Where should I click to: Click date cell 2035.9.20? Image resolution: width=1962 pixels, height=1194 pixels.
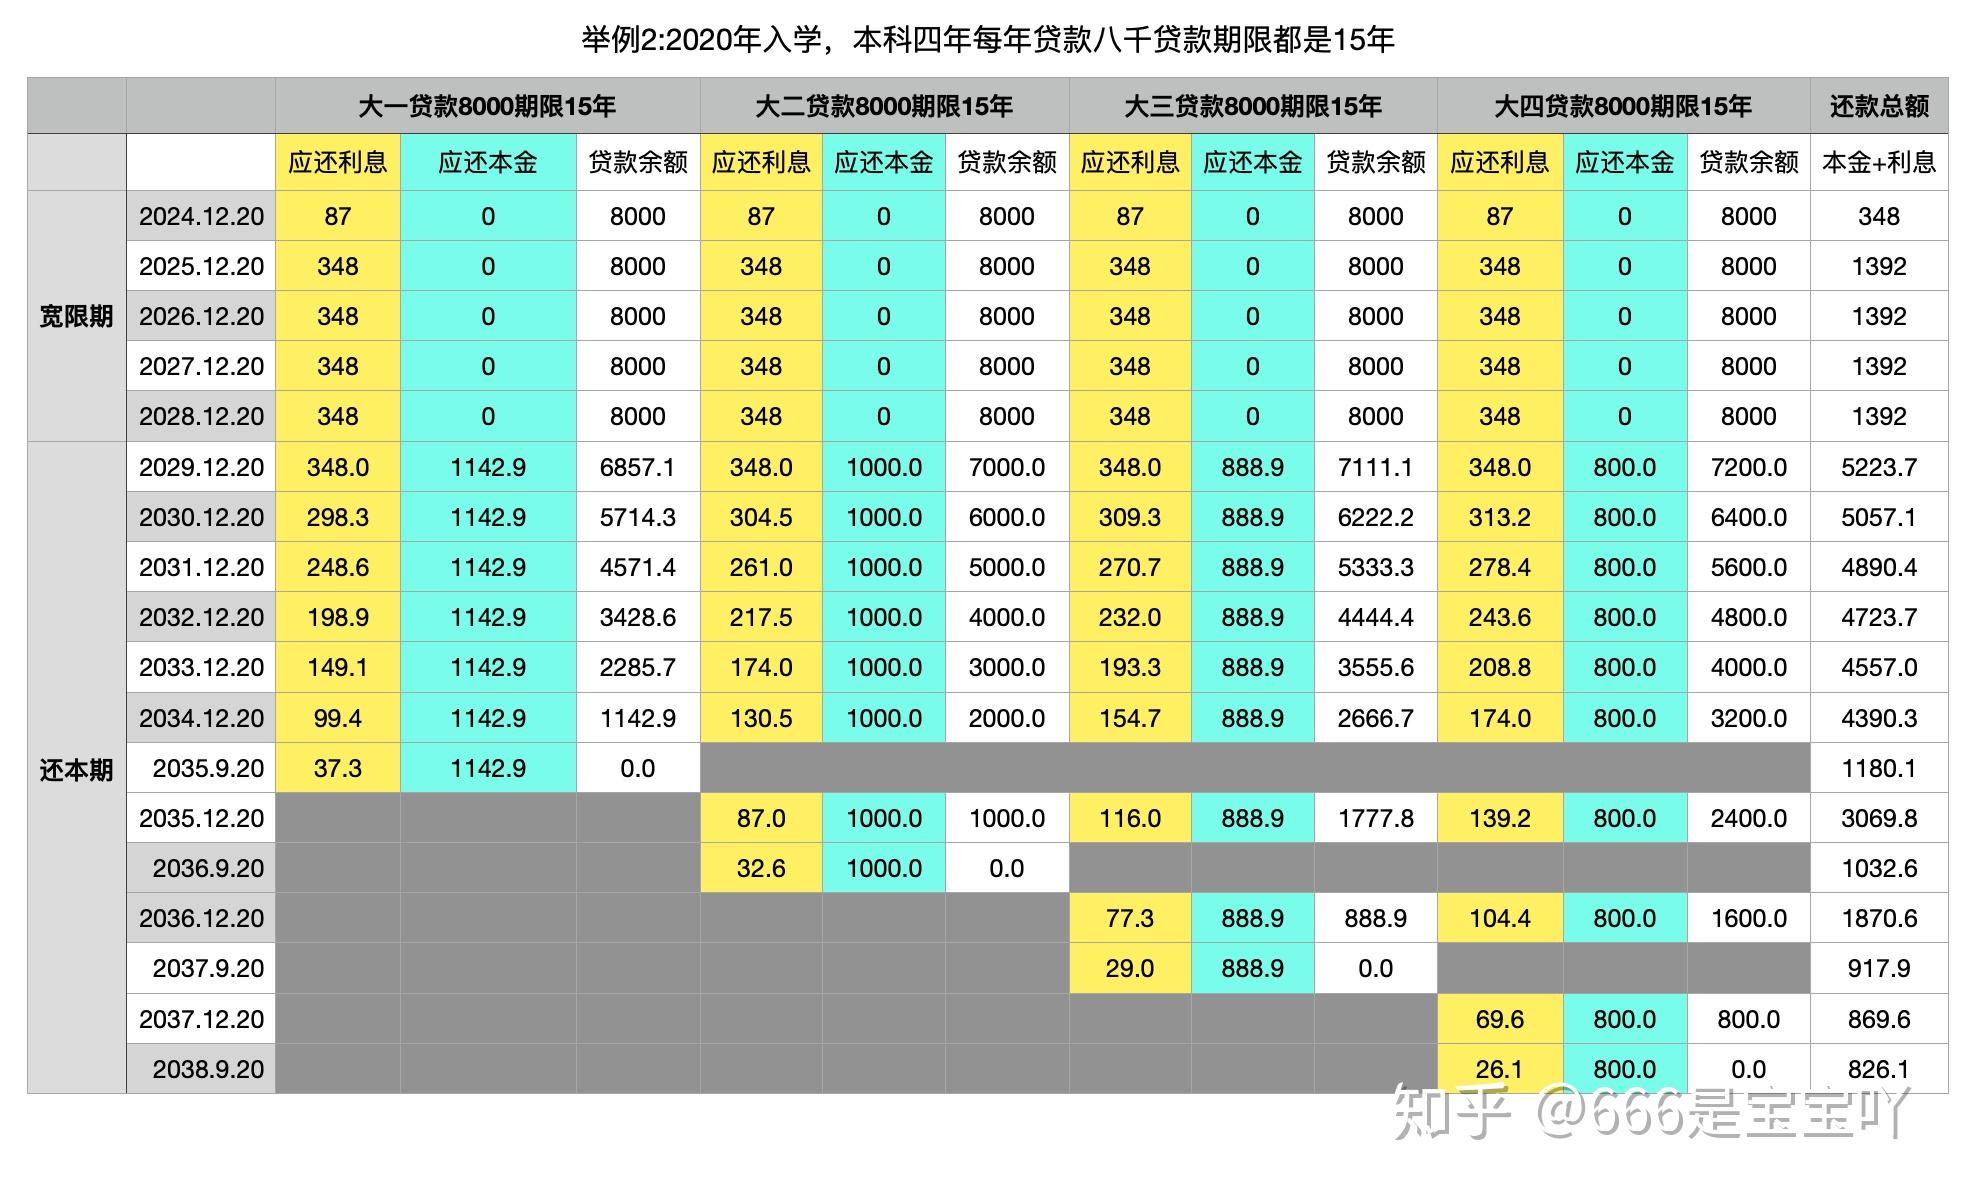(201, 768)
